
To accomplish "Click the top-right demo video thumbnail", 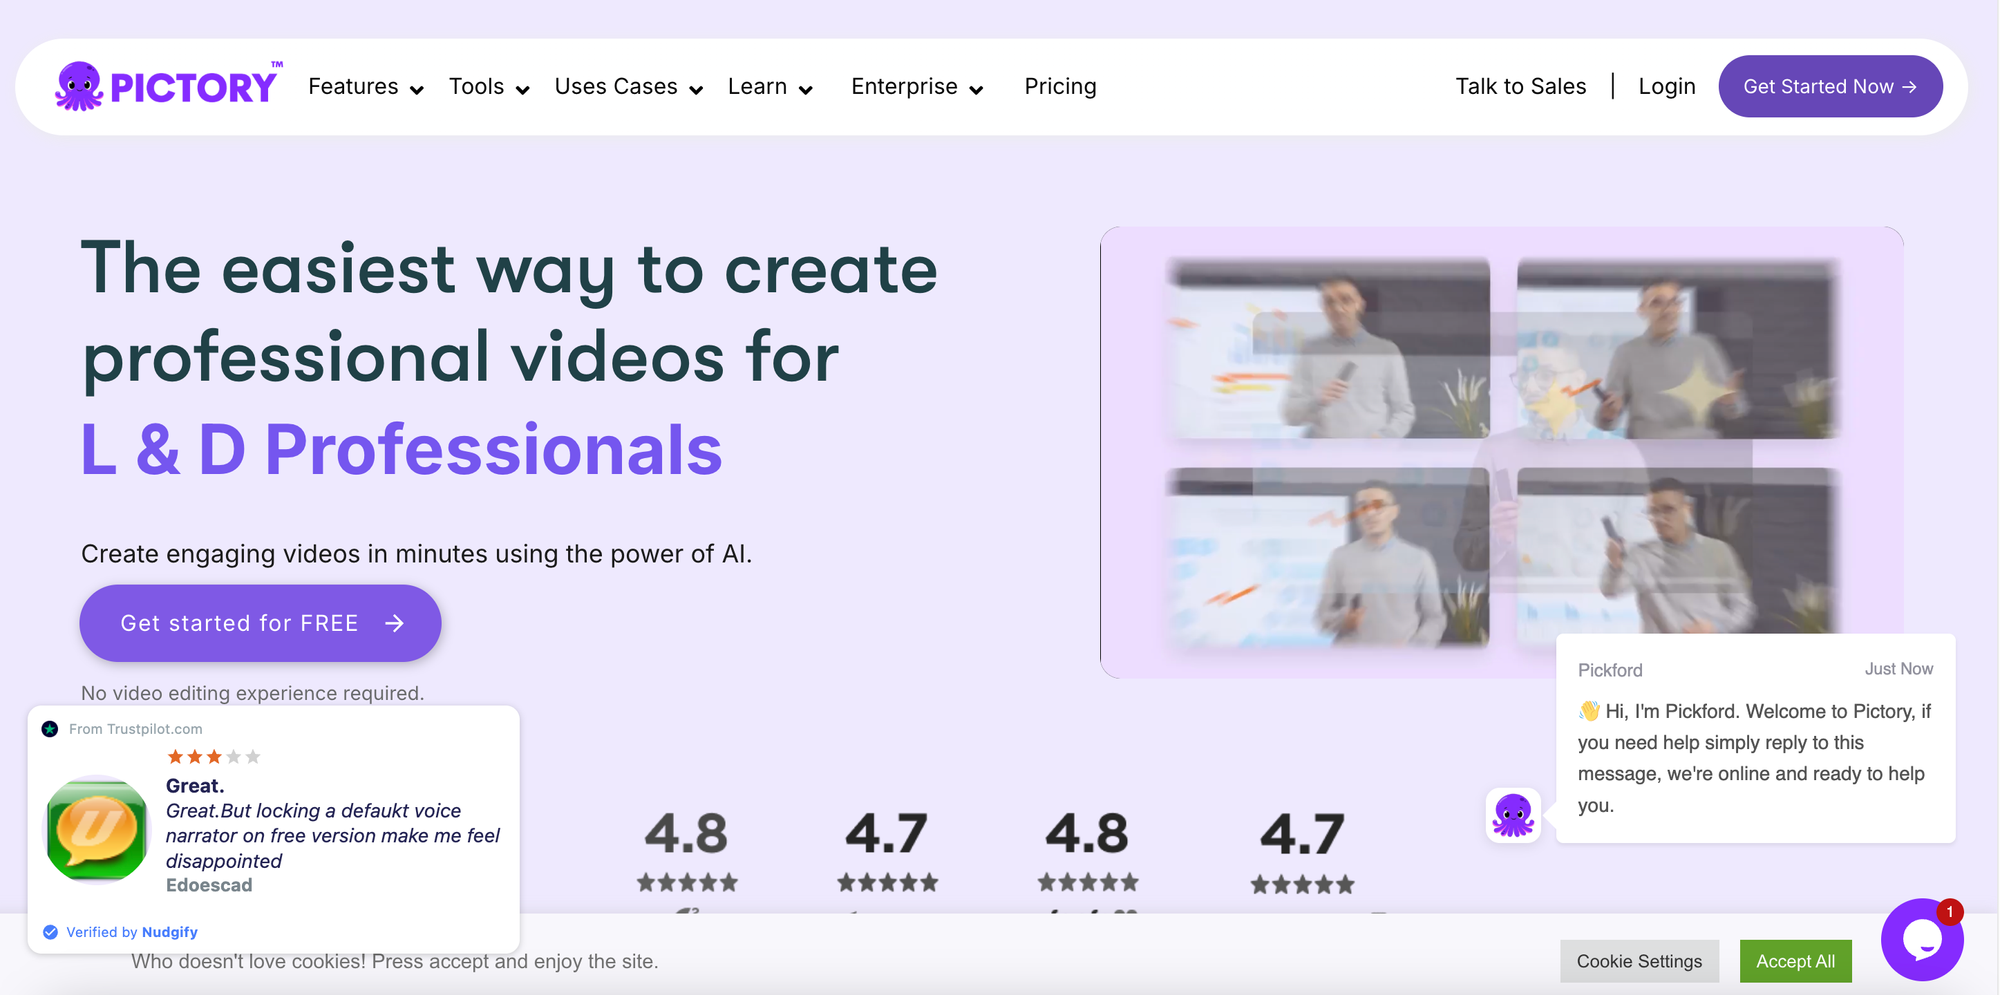I will [1679, 348].
